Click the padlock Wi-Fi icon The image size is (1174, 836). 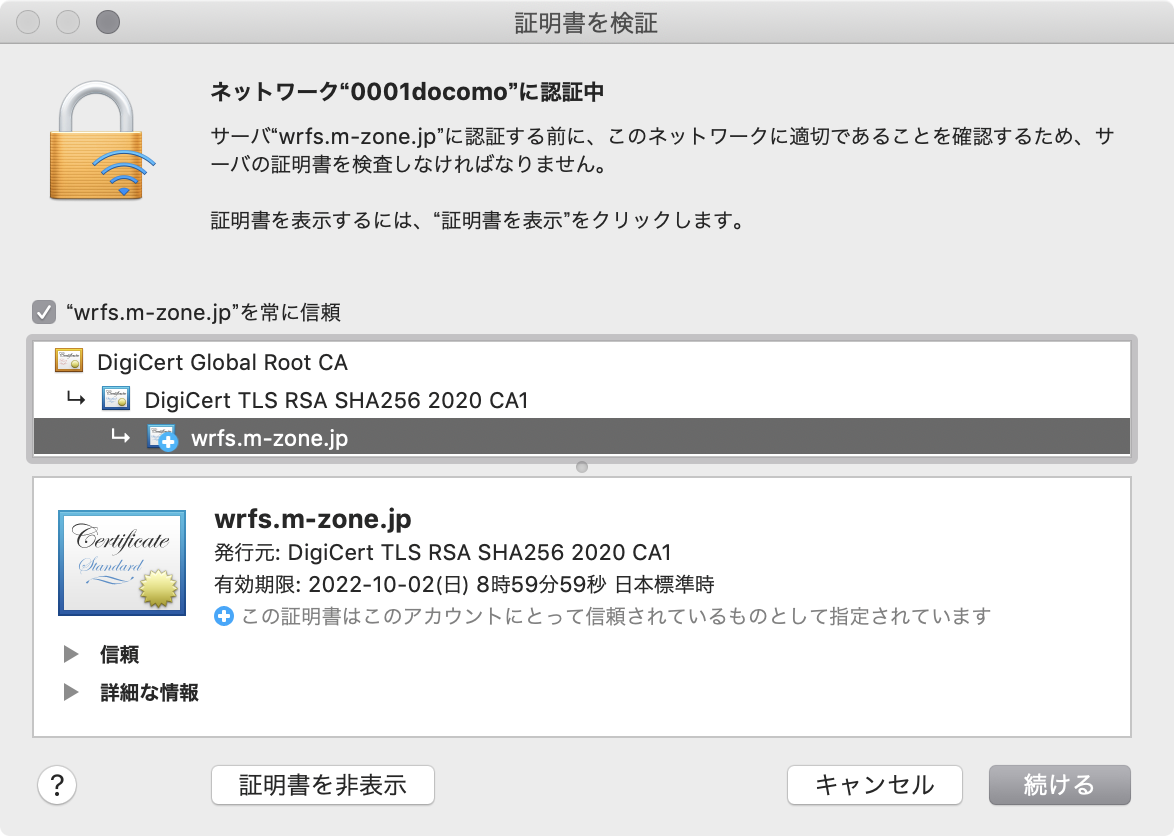(x=101, y=141)
